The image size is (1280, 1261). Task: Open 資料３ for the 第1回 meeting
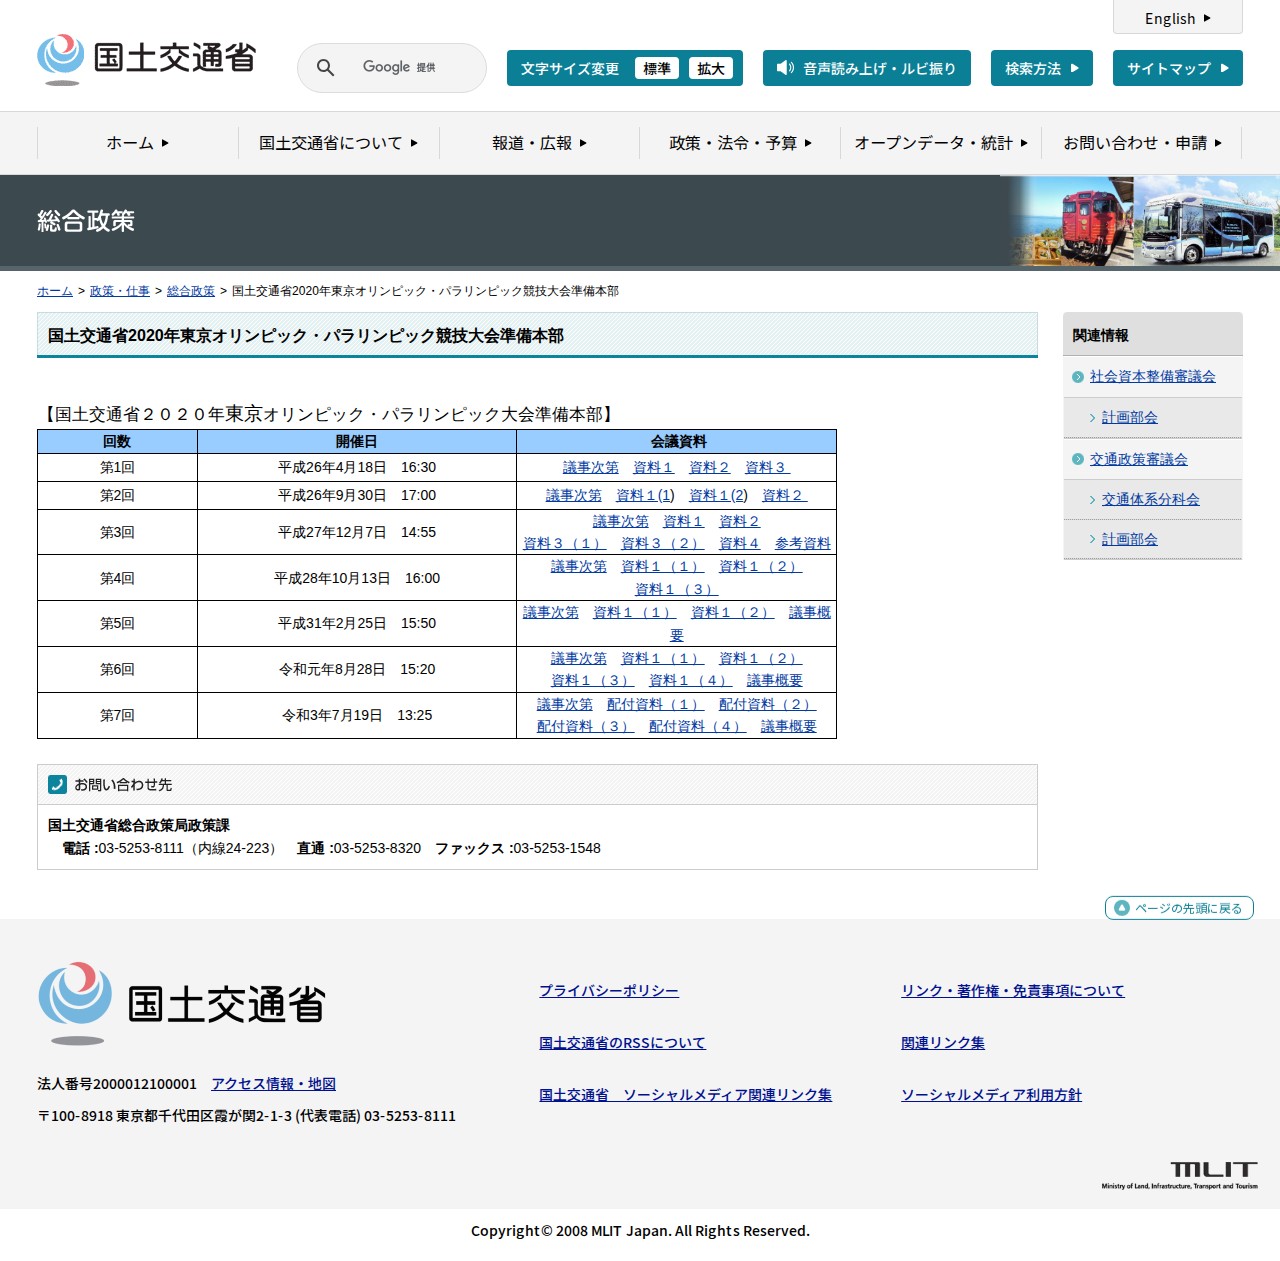click(767, 467)
